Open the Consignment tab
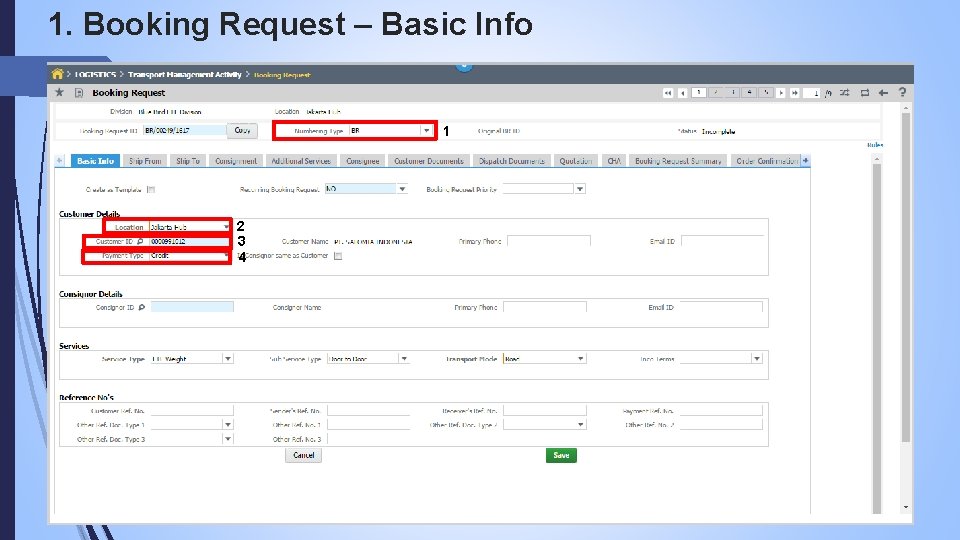960x540 pixels. coord(236,161)
